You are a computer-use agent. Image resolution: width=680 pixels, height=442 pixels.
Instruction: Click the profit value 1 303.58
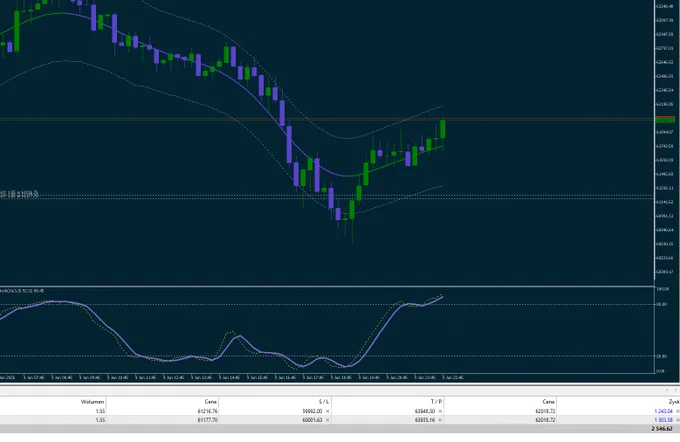coord(664,420)
